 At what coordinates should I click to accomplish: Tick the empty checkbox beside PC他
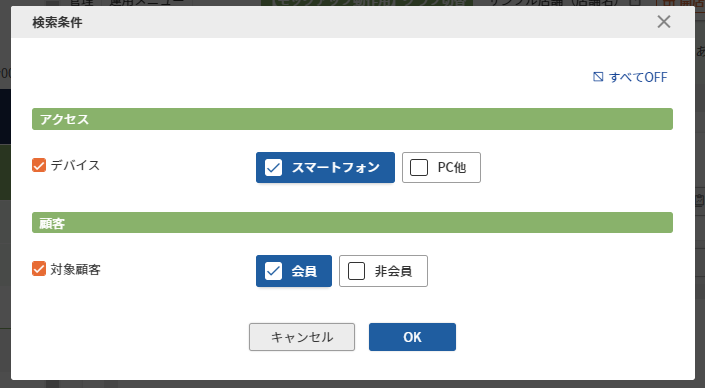pyautogui.click(x=419, y=168)
